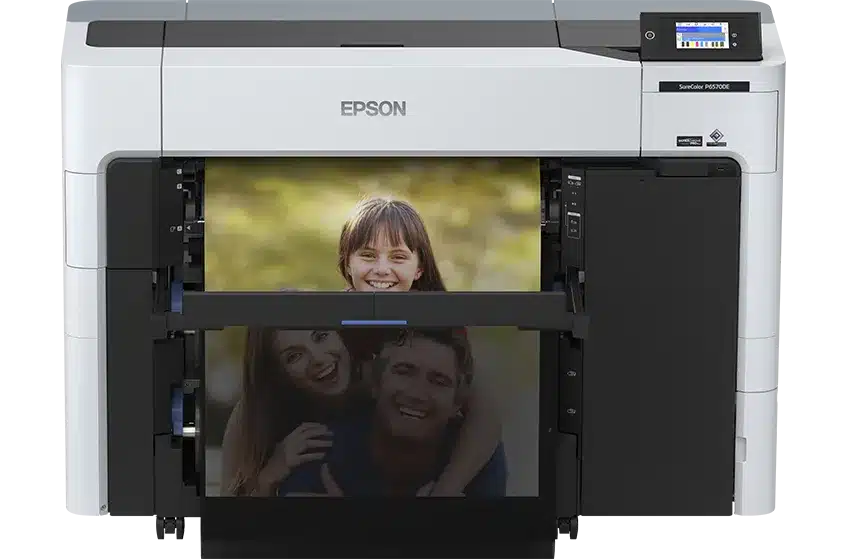Screen dimensions: 847x559
Task: Click the black UltraChrome Pro badge
Action: 690,142
